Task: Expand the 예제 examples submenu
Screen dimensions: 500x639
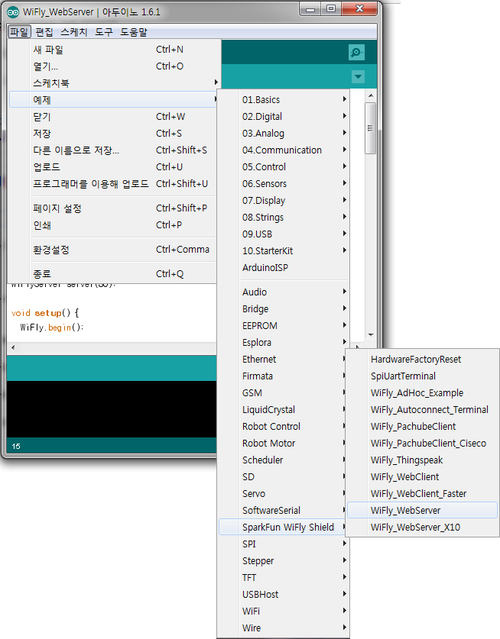Action: pyautogui.click(x=113, y=100)
